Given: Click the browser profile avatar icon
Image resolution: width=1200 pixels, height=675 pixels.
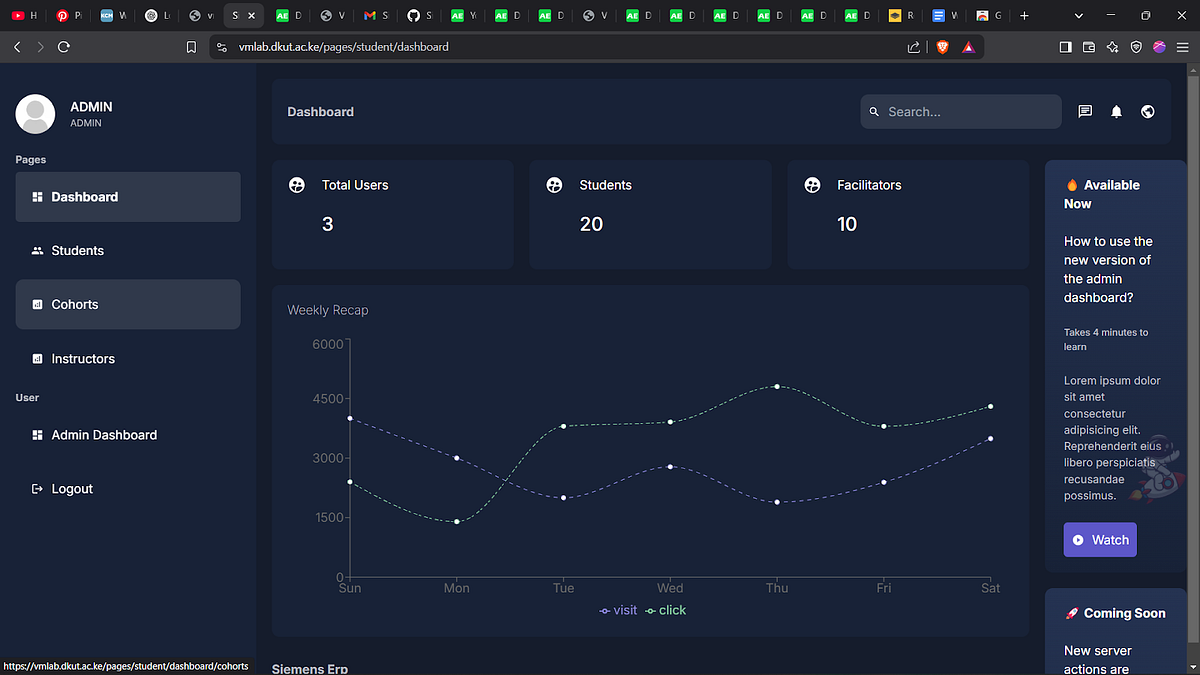Looking at the screenshot, I should 1160,47.
